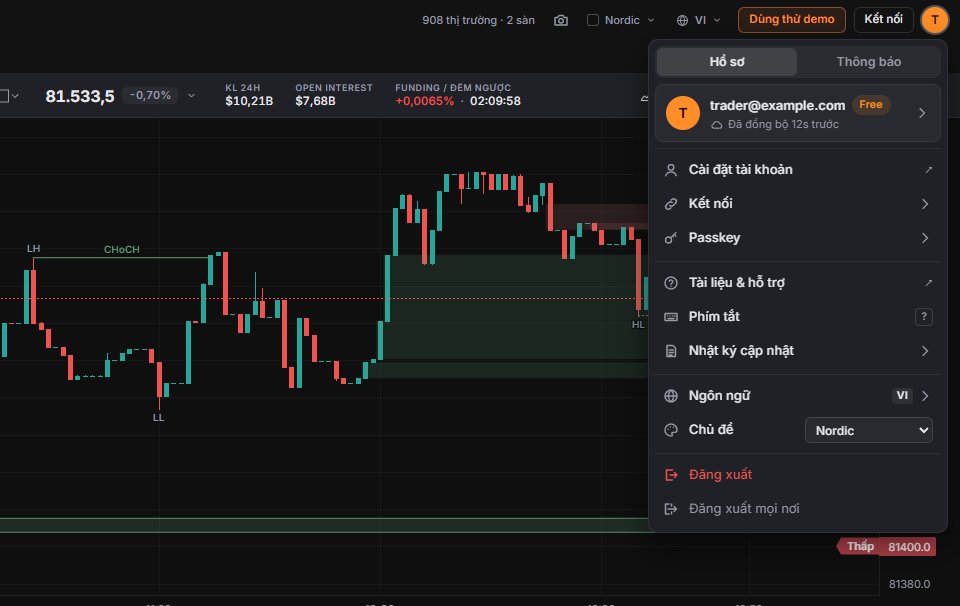Switch to the Thông báo tab
This screenshot has width=960, height=606.
[x=868, y=62]
